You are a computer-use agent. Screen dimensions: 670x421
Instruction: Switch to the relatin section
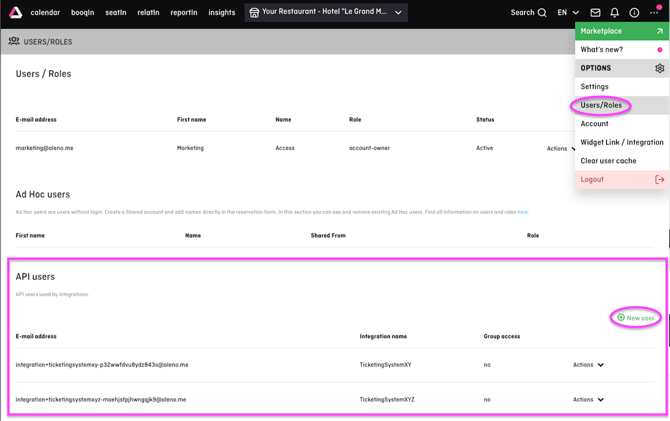148,12
